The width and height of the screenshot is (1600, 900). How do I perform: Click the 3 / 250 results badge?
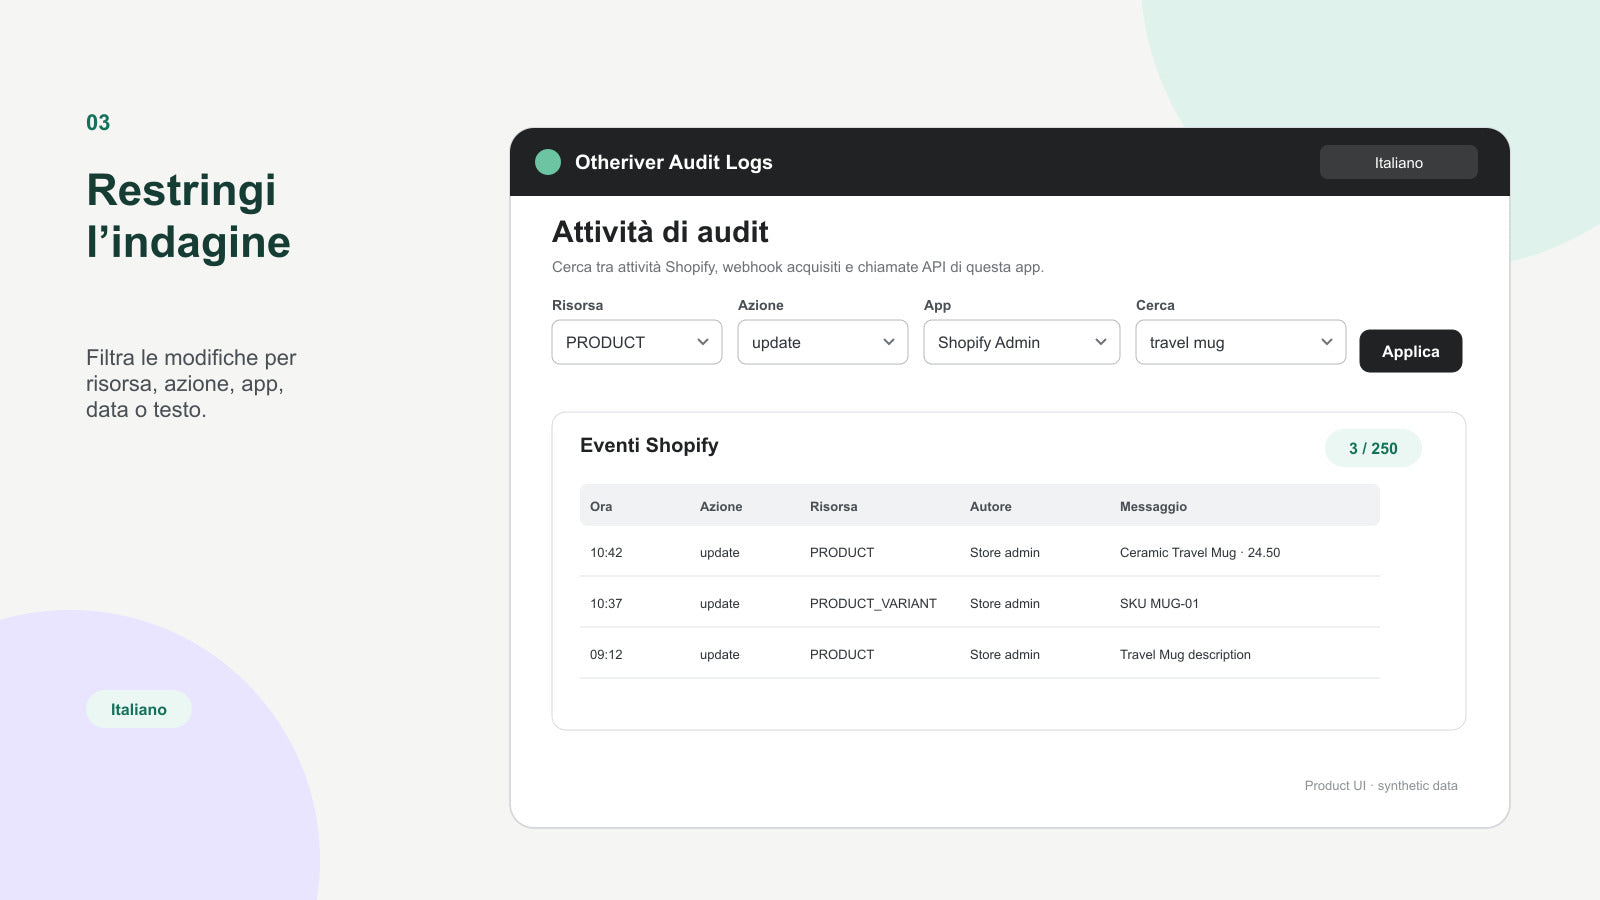[1373, 448]
